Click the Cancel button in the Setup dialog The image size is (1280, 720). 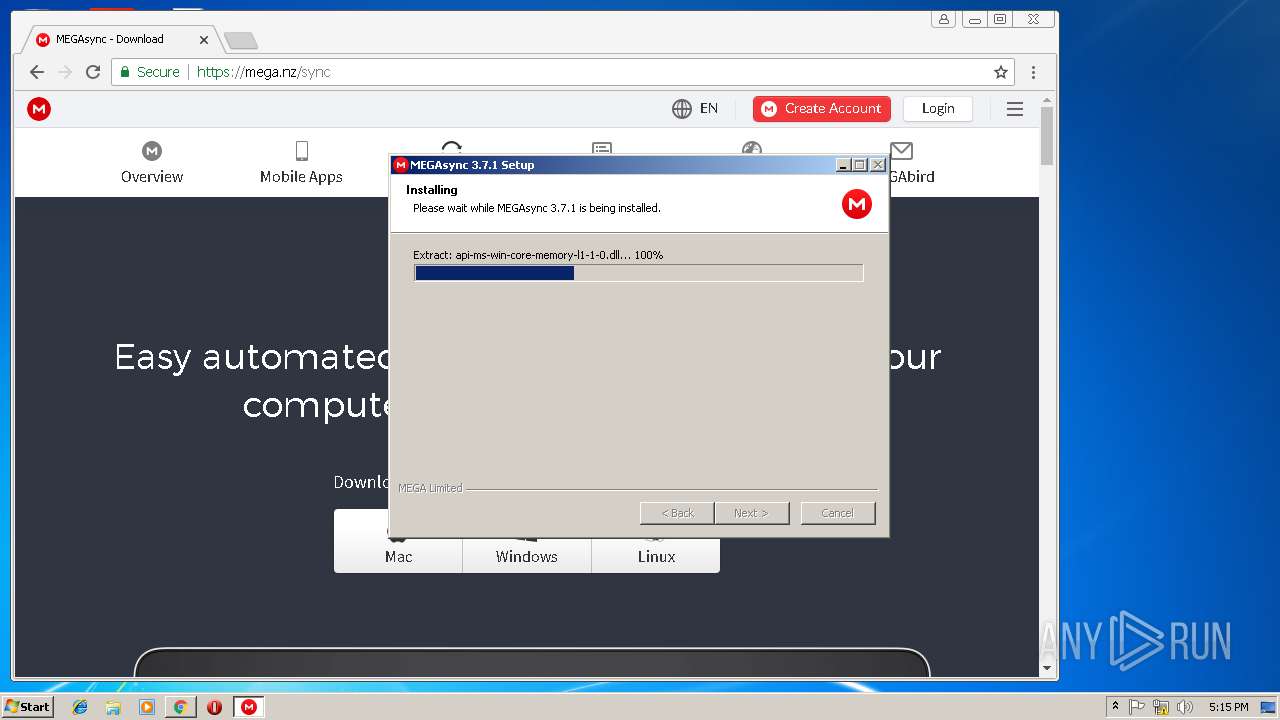(x=838, y=513)
